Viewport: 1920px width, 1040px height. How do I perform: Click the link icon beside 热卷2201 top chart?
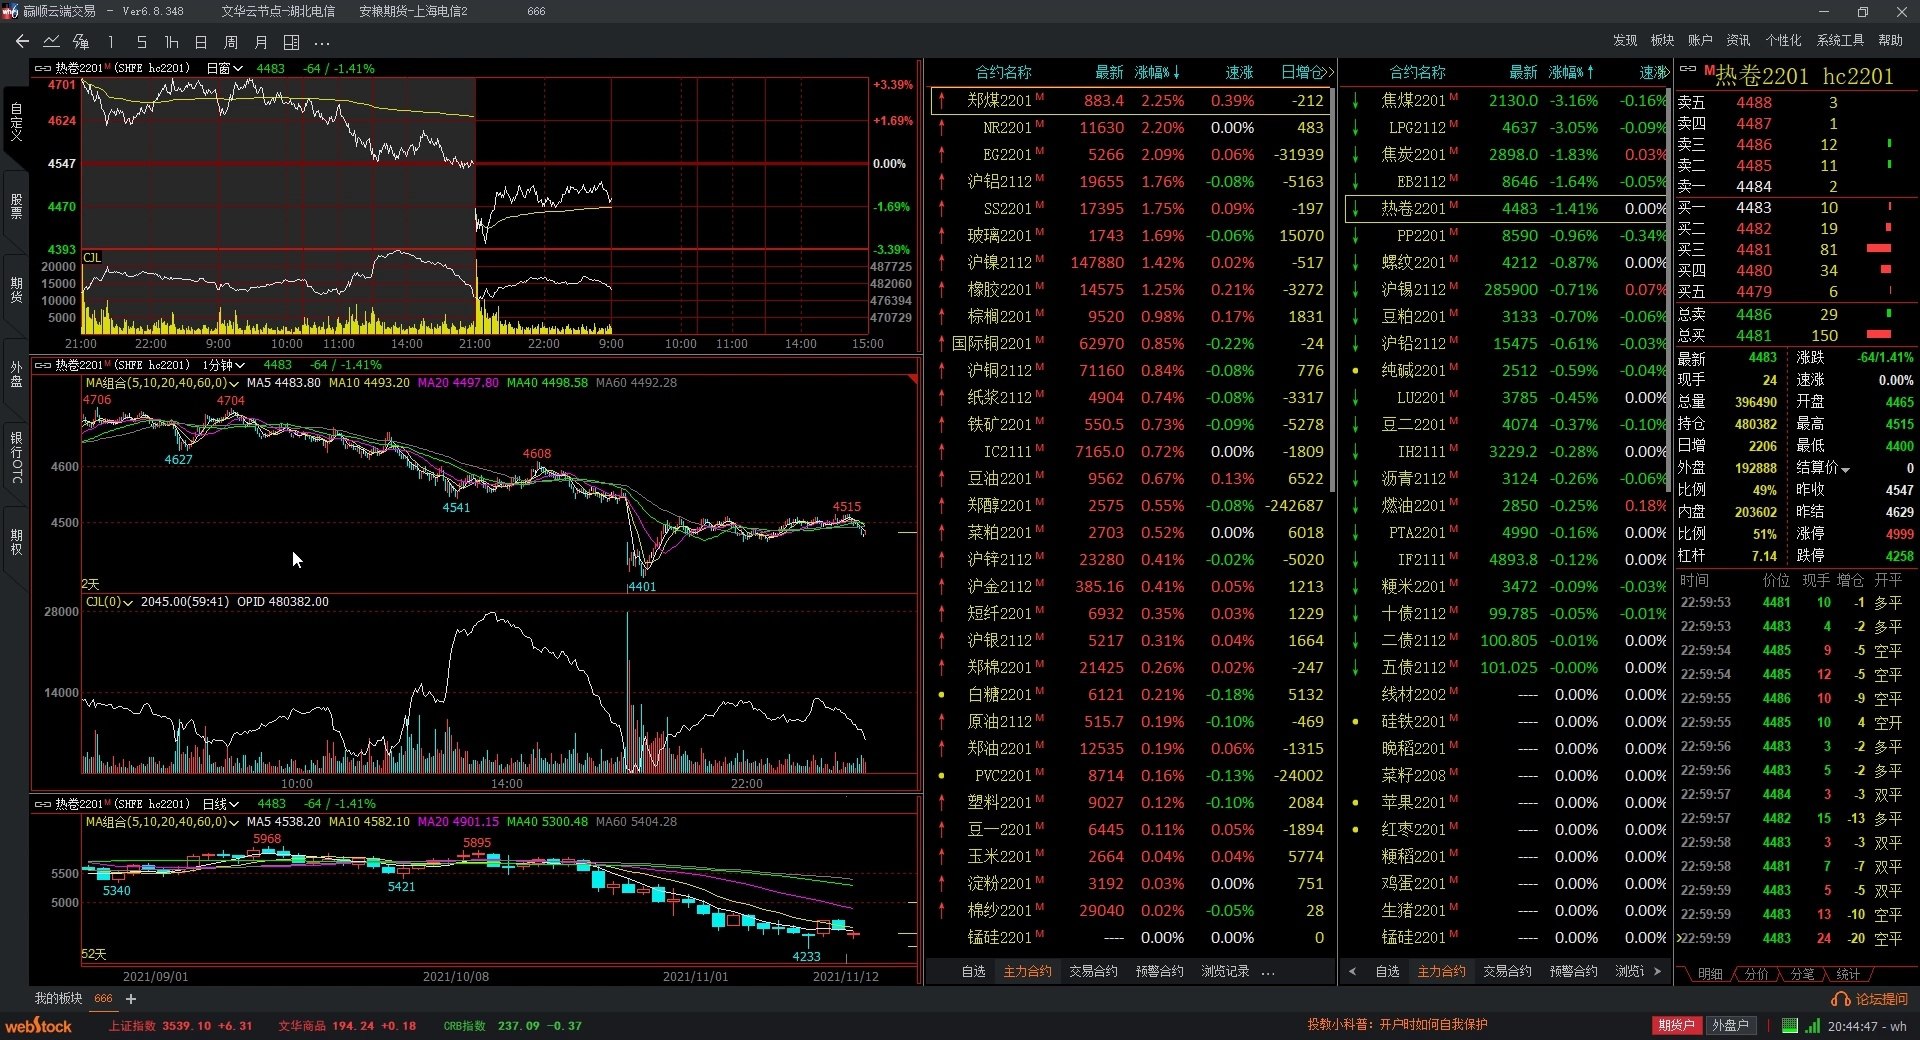pyautogui.click(x=43, y=68)
